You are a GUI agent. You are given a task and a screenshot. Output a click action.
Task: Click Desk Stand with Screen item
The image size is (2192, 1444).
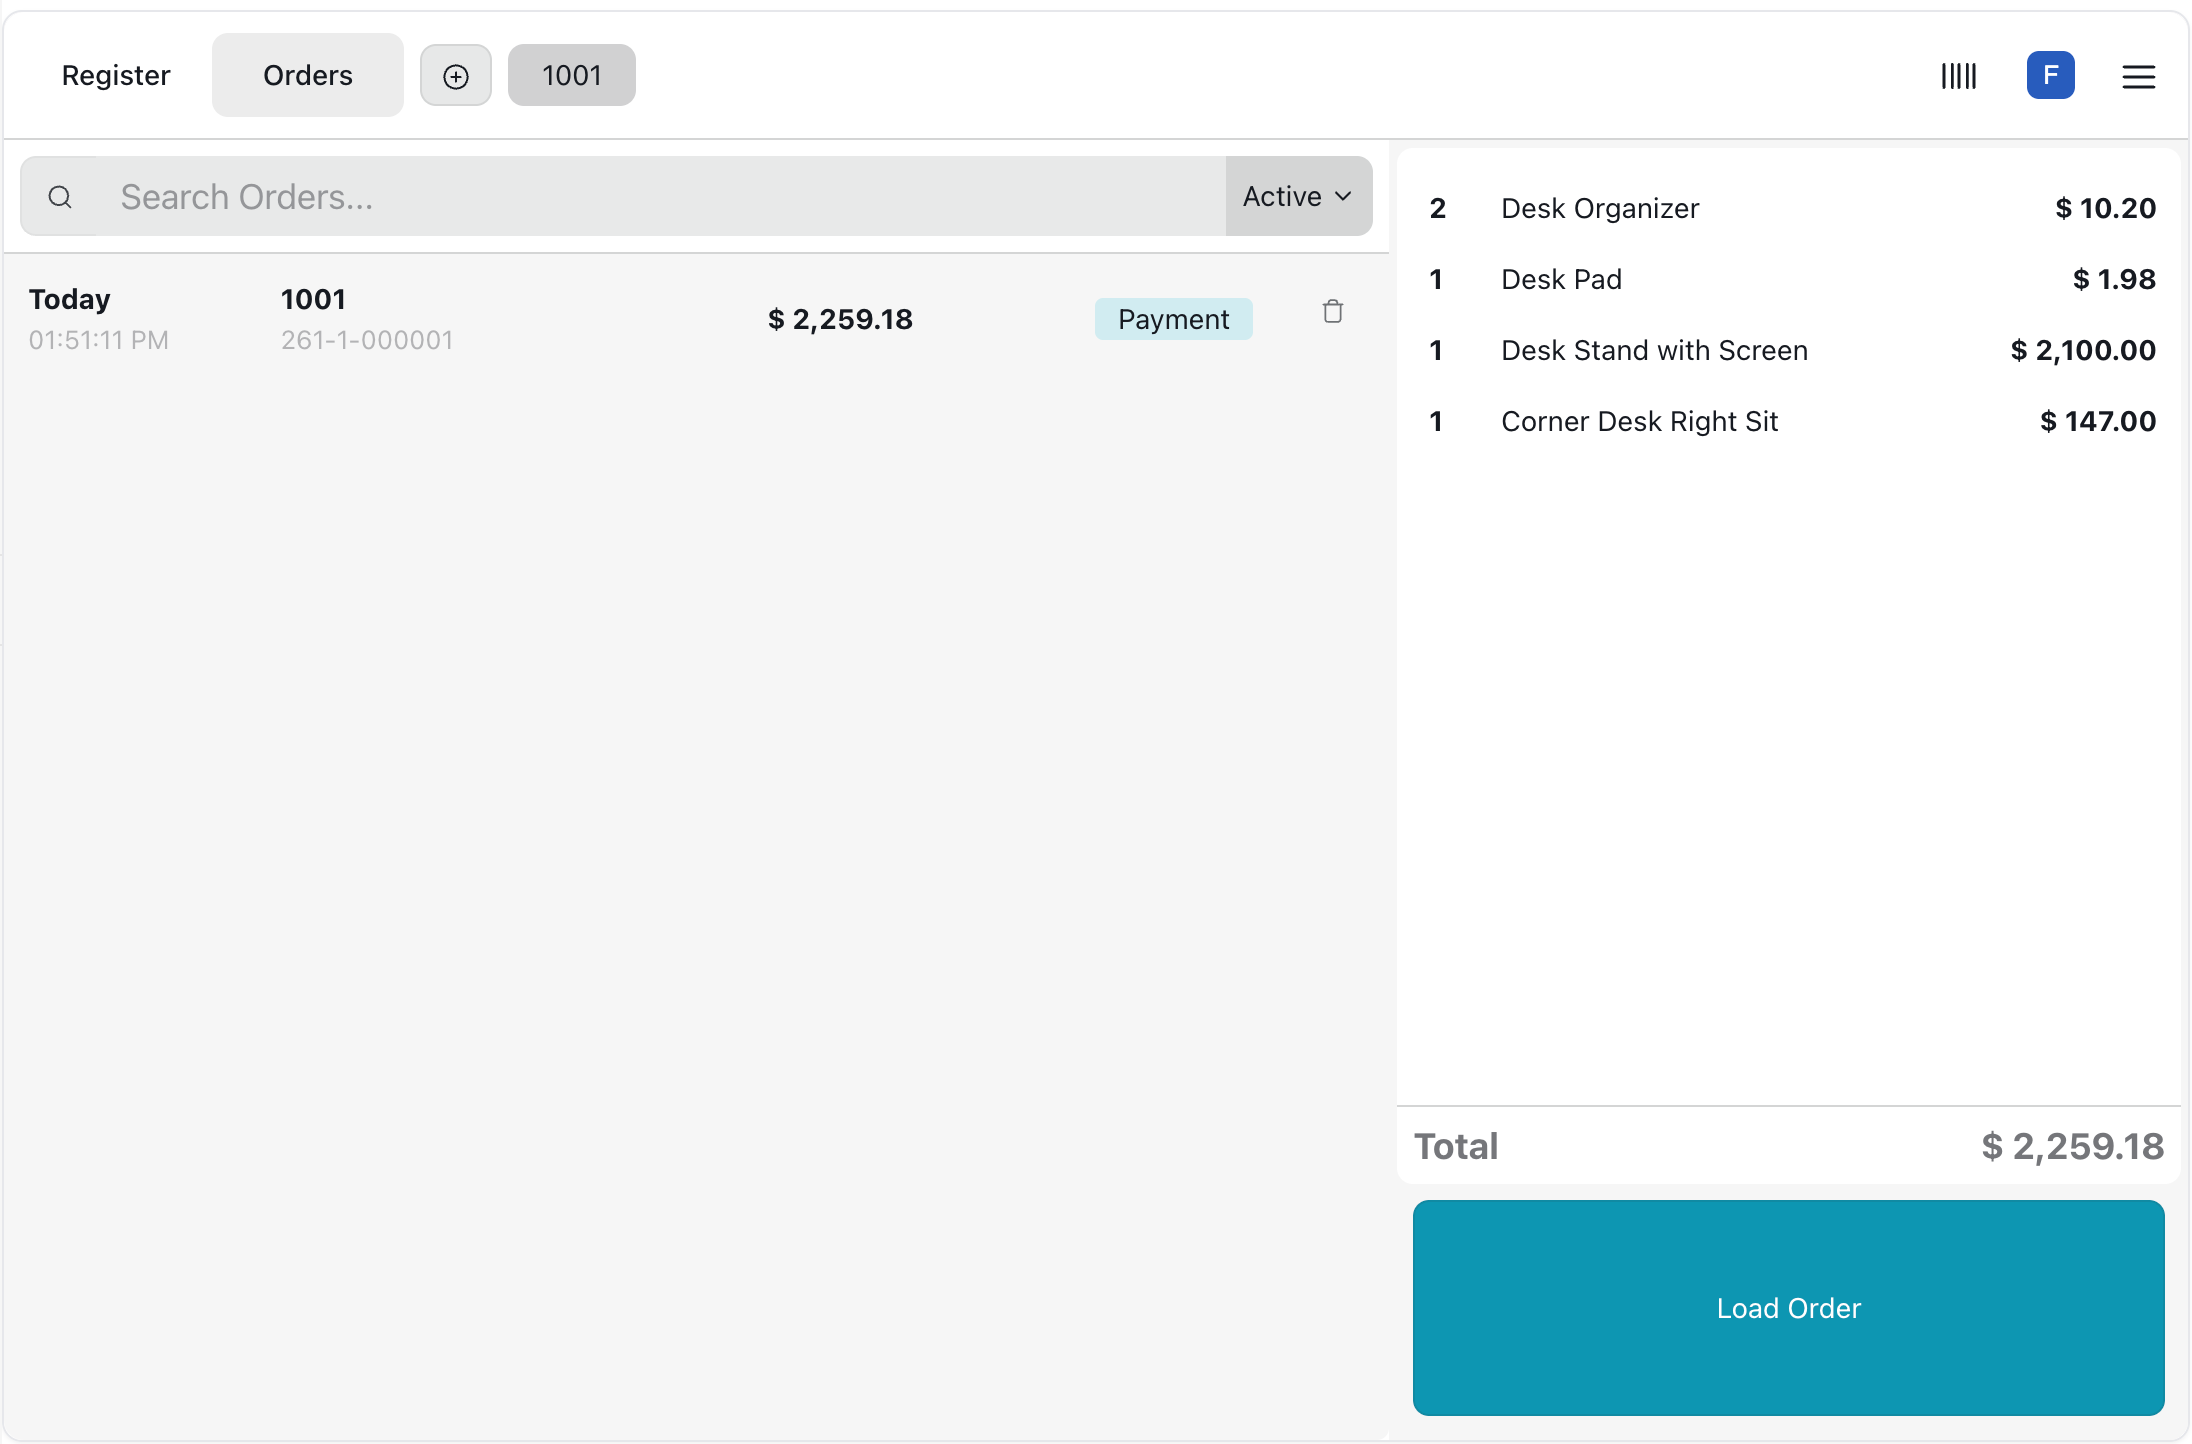point(1654,350)
